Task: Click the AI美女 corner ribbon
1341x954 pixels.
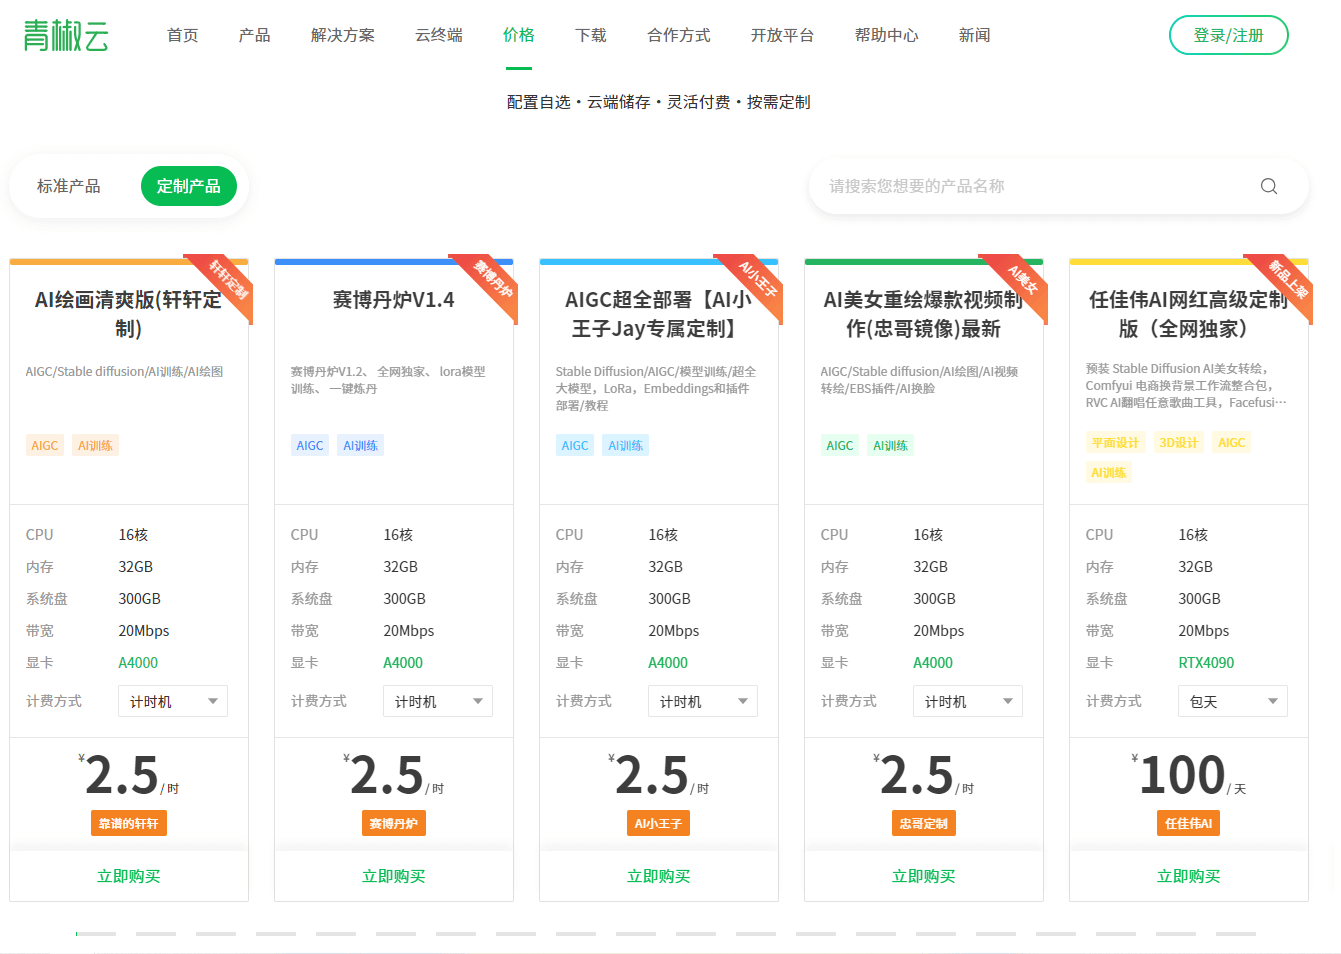Action: tap(1023, 280)
